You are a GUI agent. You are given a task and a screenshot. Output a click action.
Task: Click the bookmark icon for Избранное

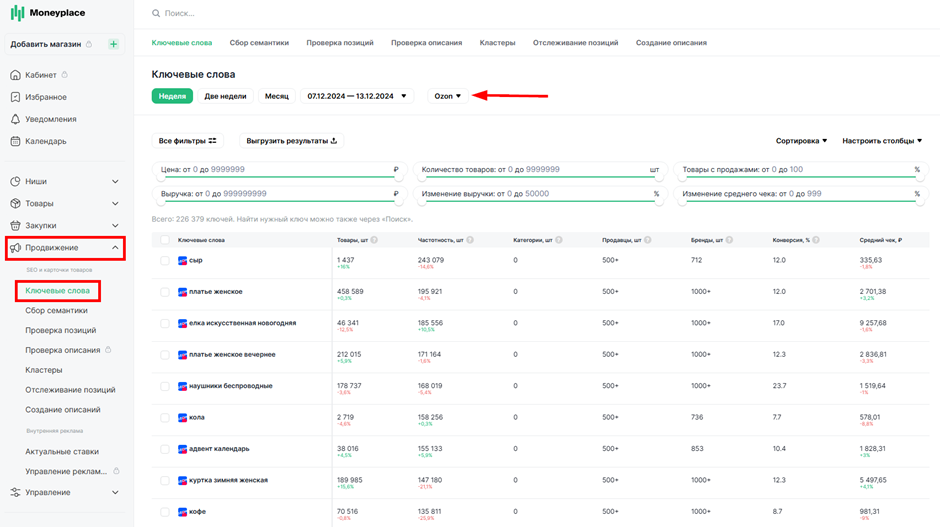point(16,97)
